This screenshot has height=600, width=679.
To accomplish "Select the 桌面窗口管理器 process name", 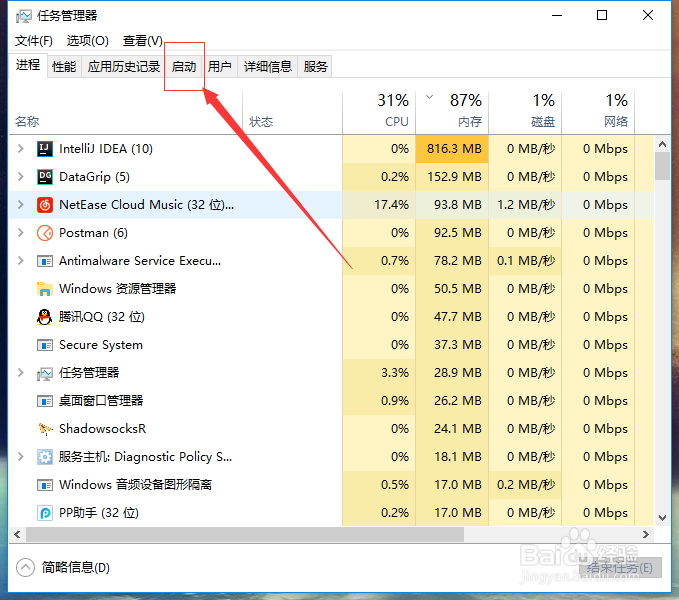I will tap(101, 401).
